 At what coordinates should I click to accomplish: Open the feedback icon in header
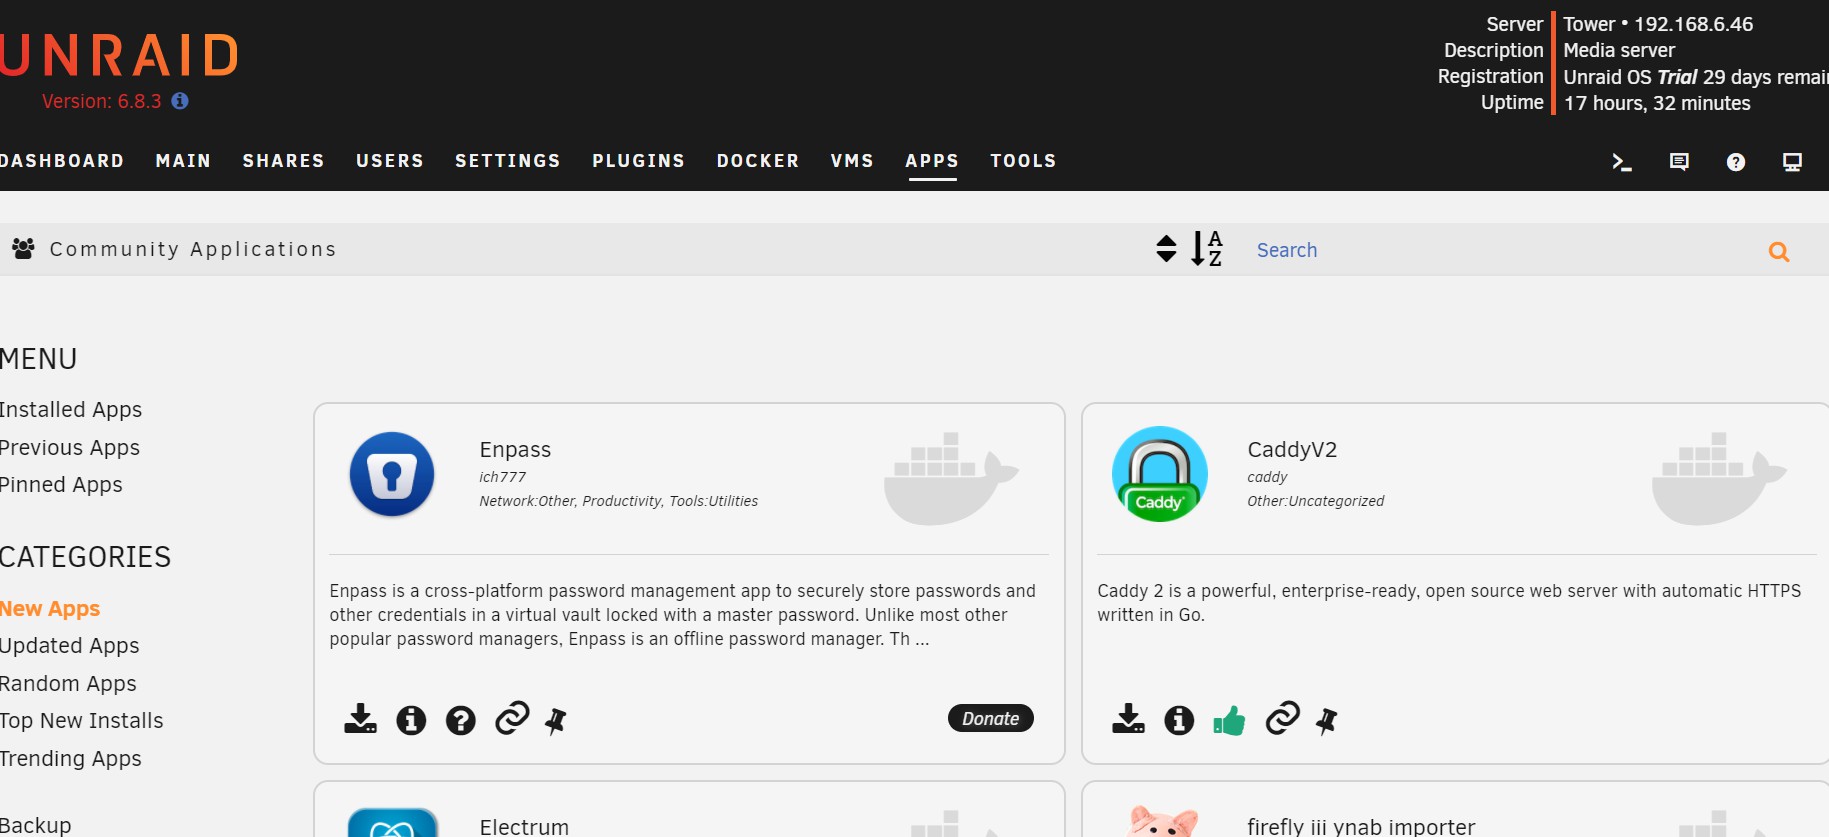click(x=1679, y=162)
